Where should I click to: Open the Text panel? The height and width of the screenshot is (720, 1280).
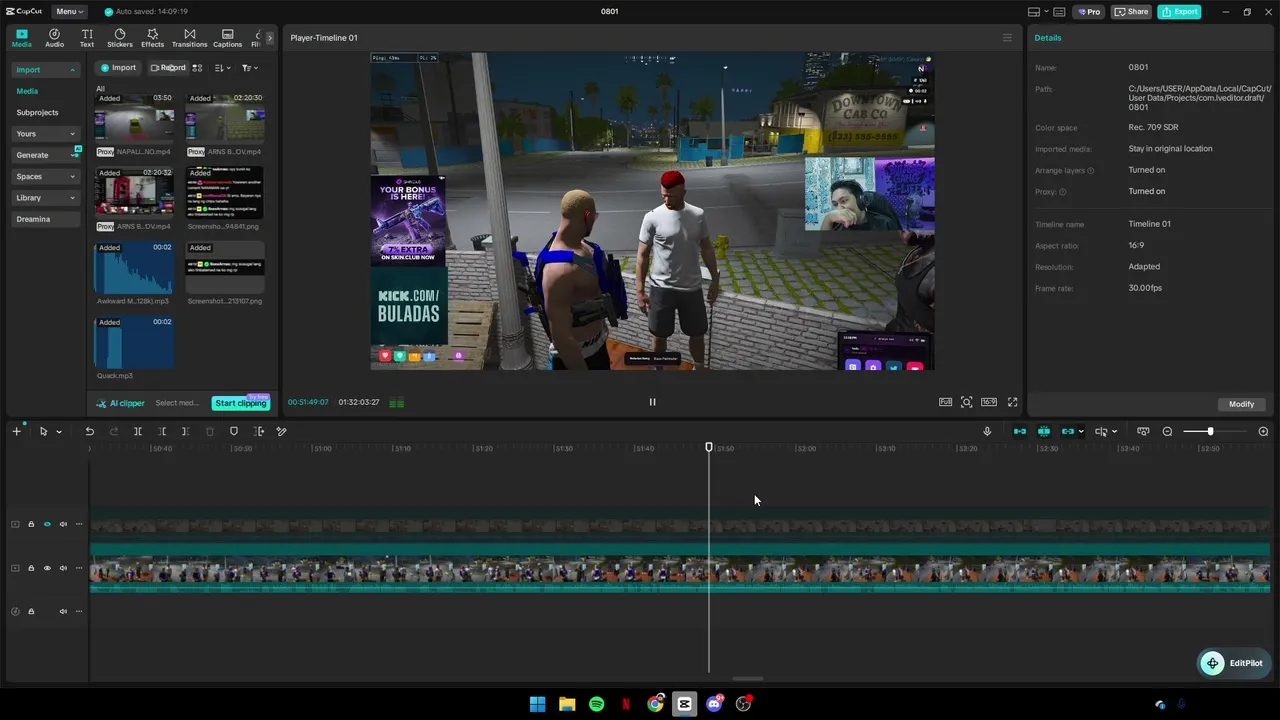pyautogui.click(x=87, y=38)
